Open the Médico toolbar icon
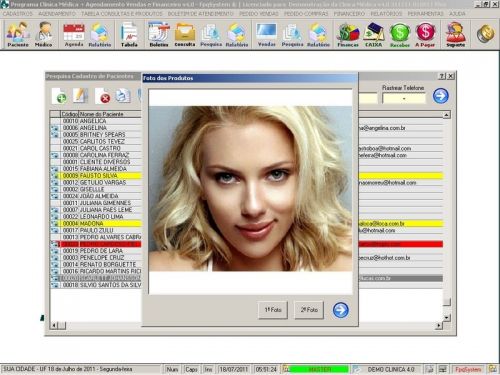The width and height of the screenshot is (500, 375). (44, 34)
